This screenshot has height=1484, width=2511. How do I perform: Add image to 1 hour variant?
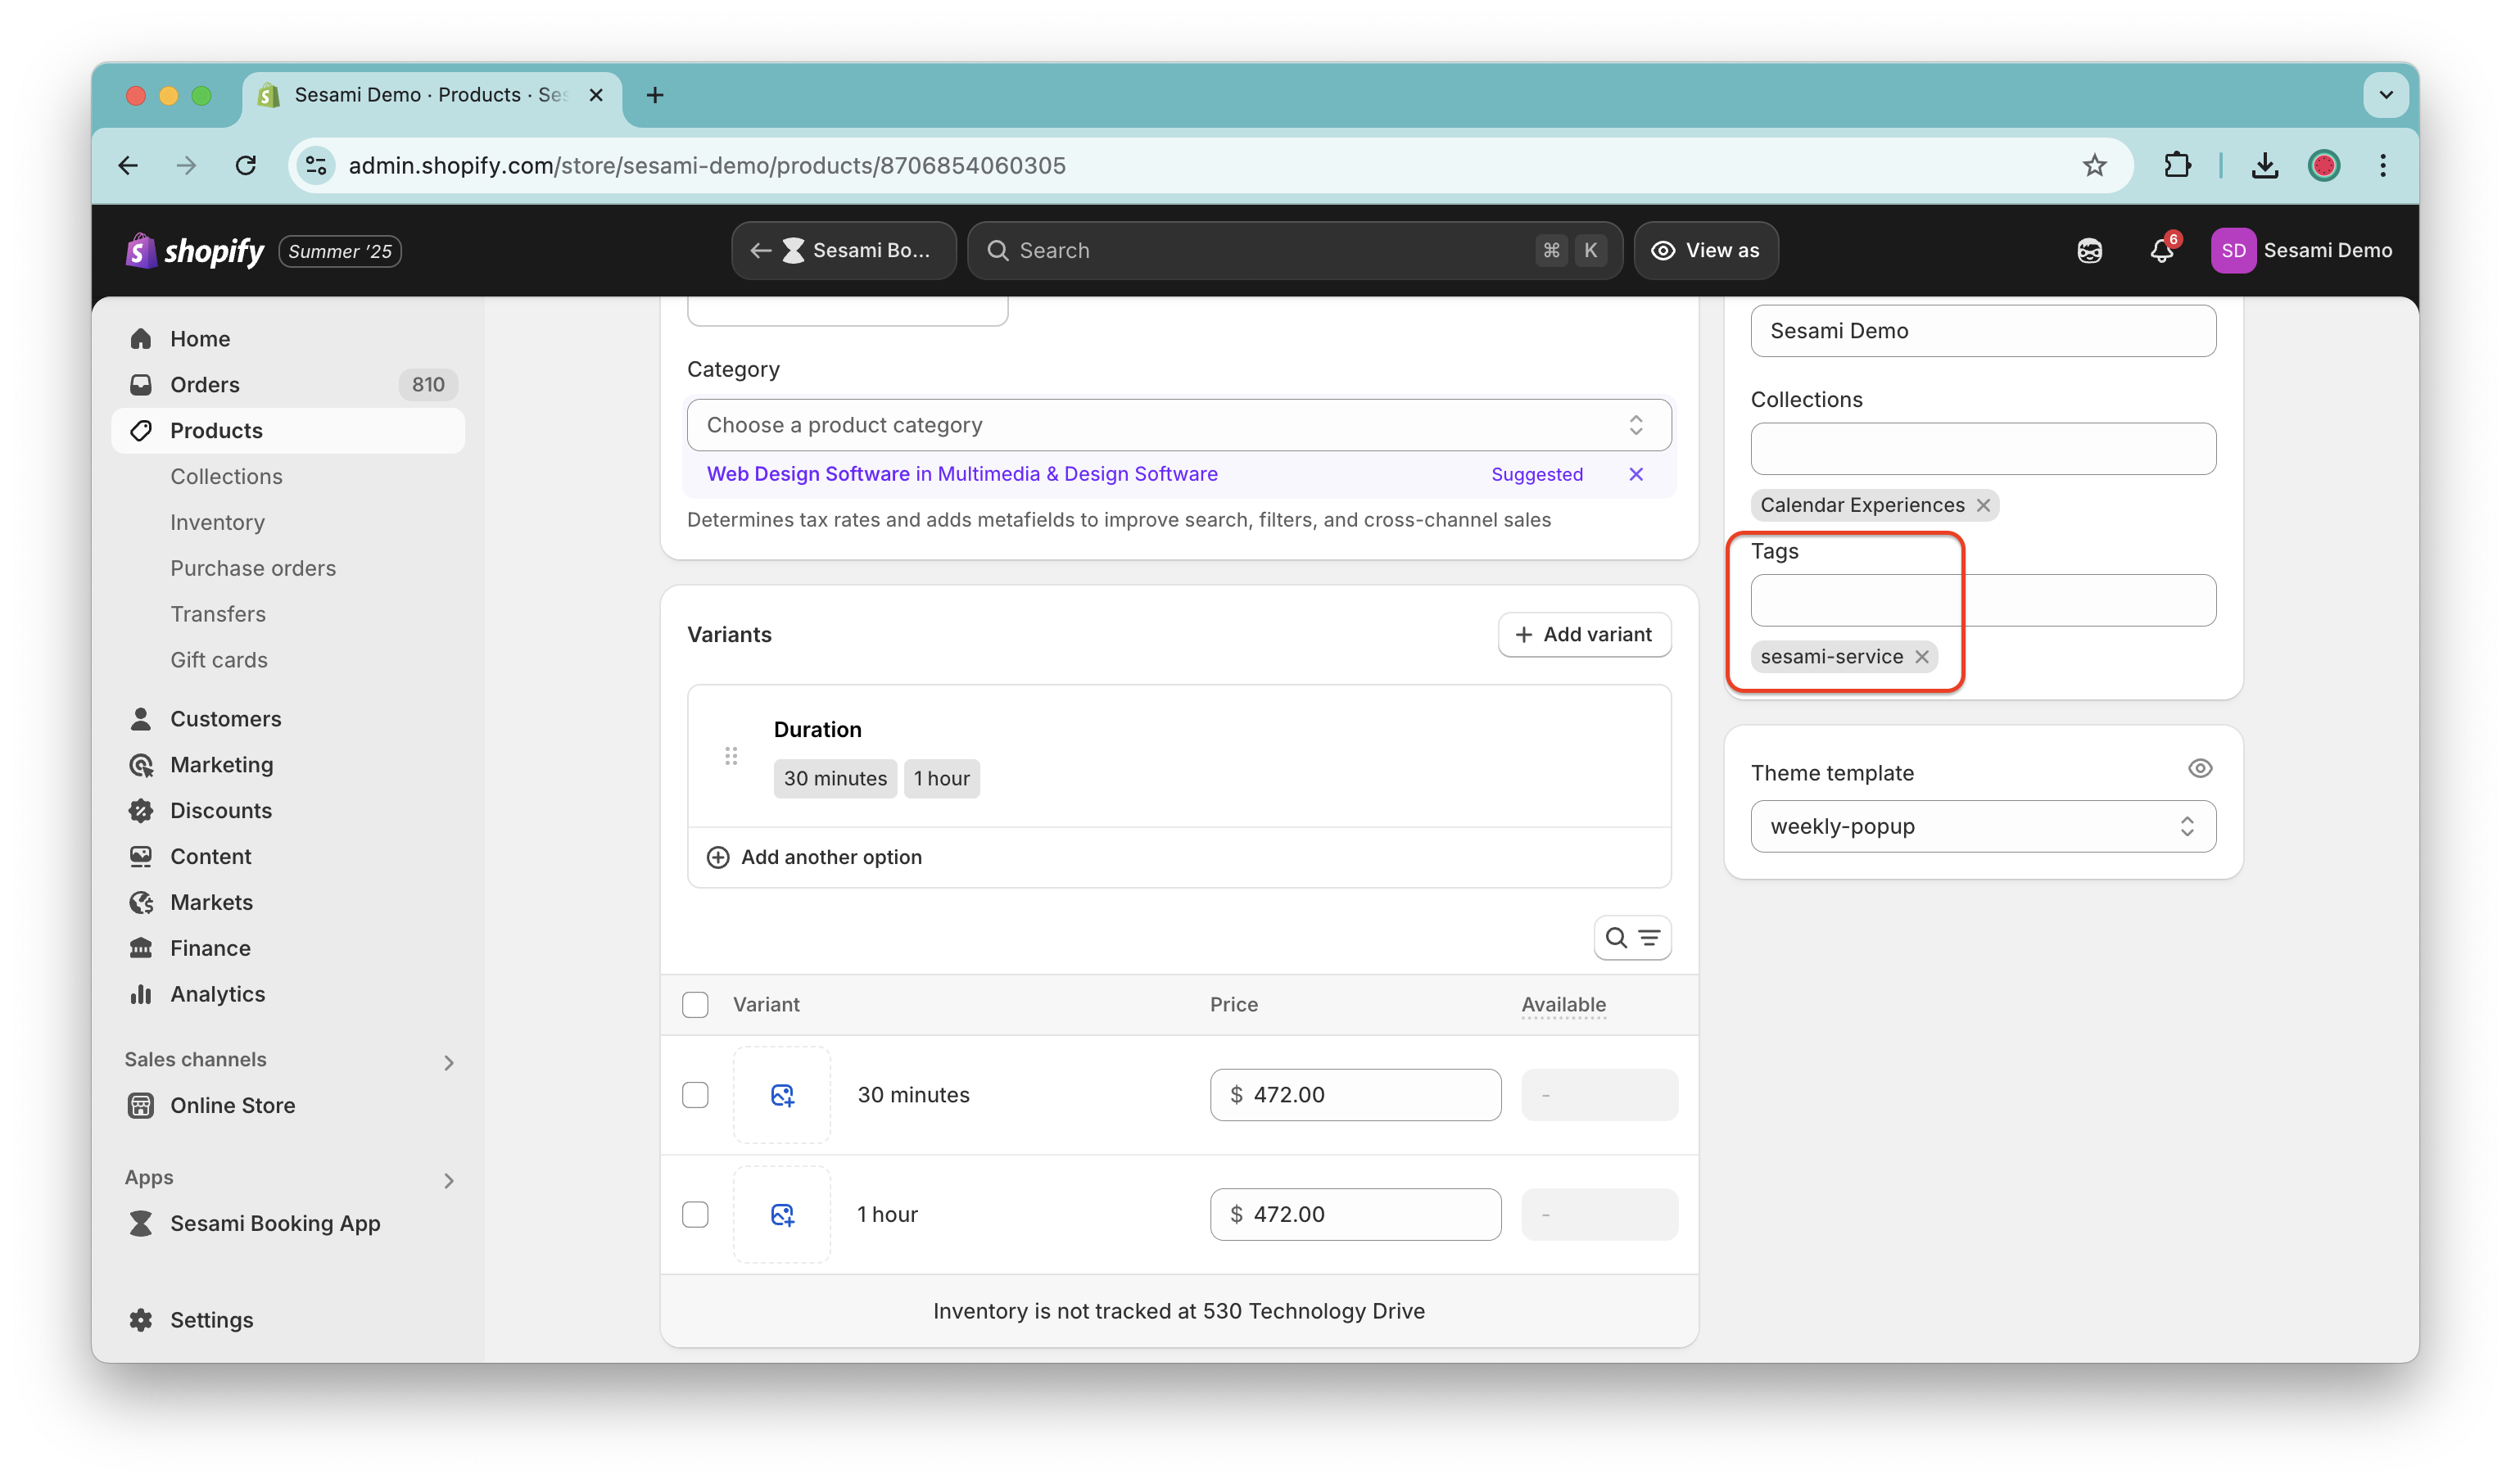[x=782, y=1214]
